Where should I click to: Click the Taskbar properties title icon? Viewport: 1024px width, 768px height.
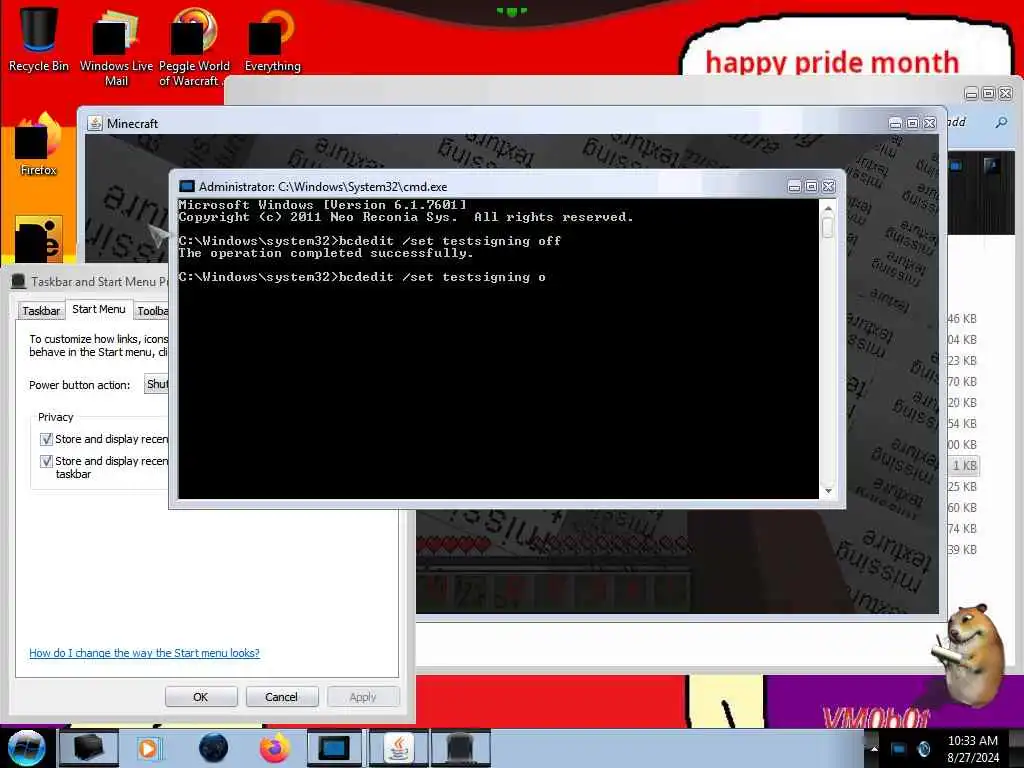click(18, 281)
